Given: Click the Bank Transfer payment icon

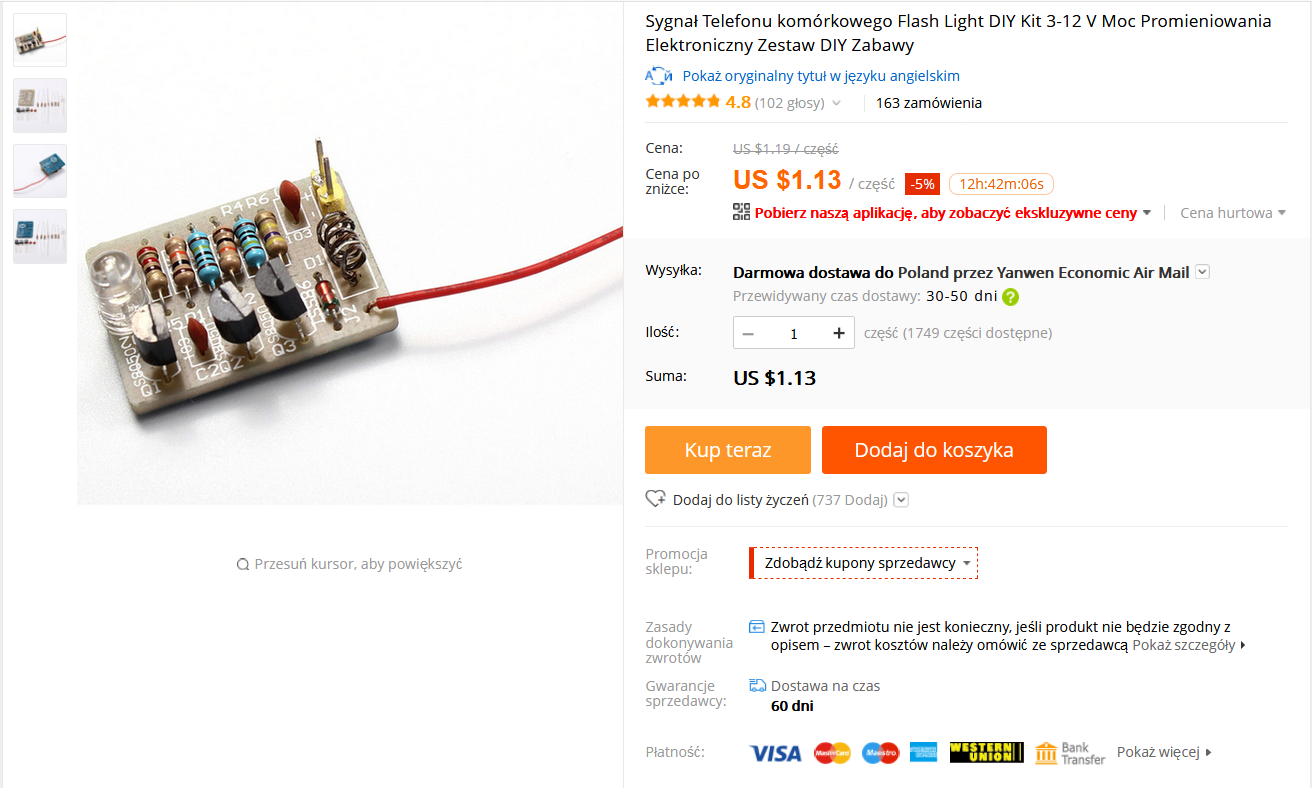Looking at the screenshot, I should tap(1070, 753).
